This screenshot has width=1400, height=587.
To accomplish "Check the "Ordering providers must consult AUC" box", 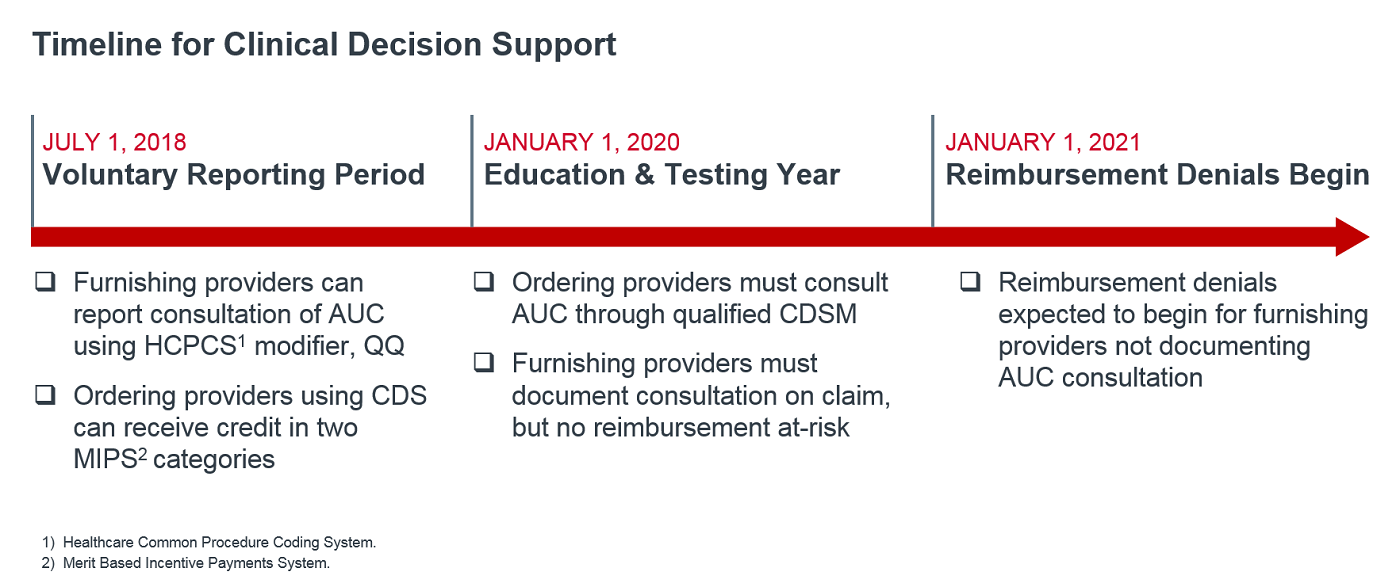I will point(483,282).
